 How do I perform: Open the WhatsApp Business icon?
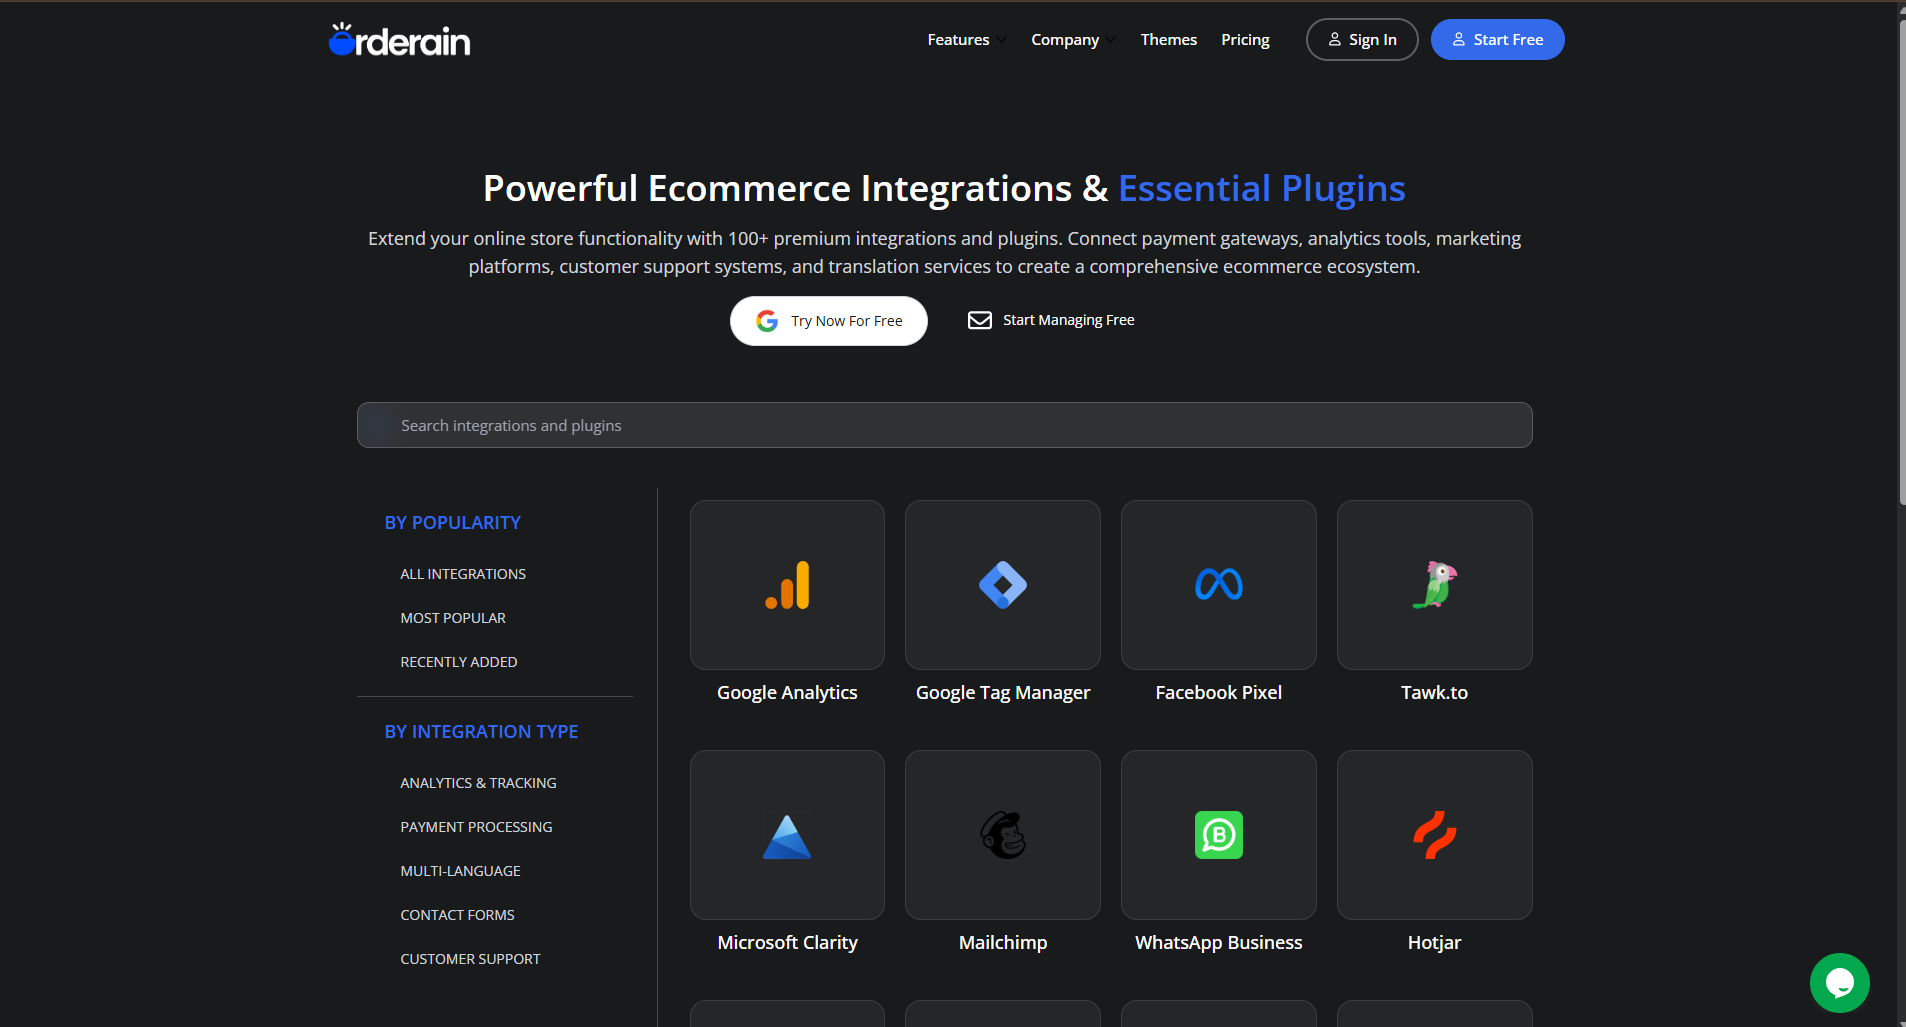pyautogui.click(x=1219, y=835)
